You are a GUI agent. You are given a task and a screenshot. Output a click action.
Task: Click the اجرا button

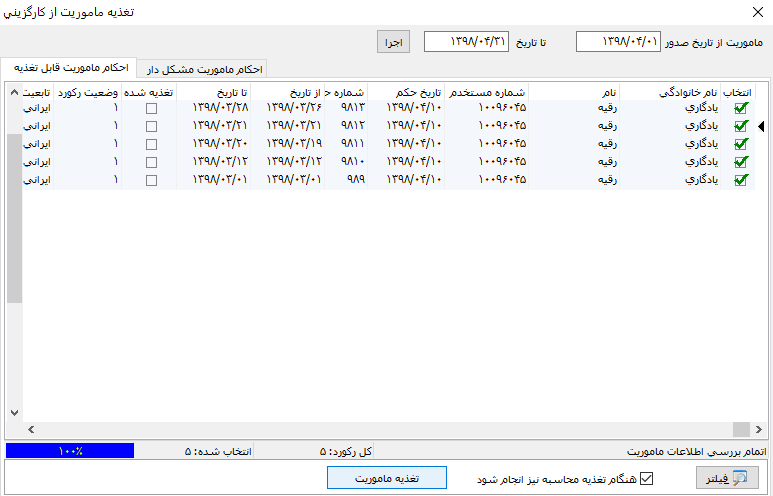tap(393, 42)
